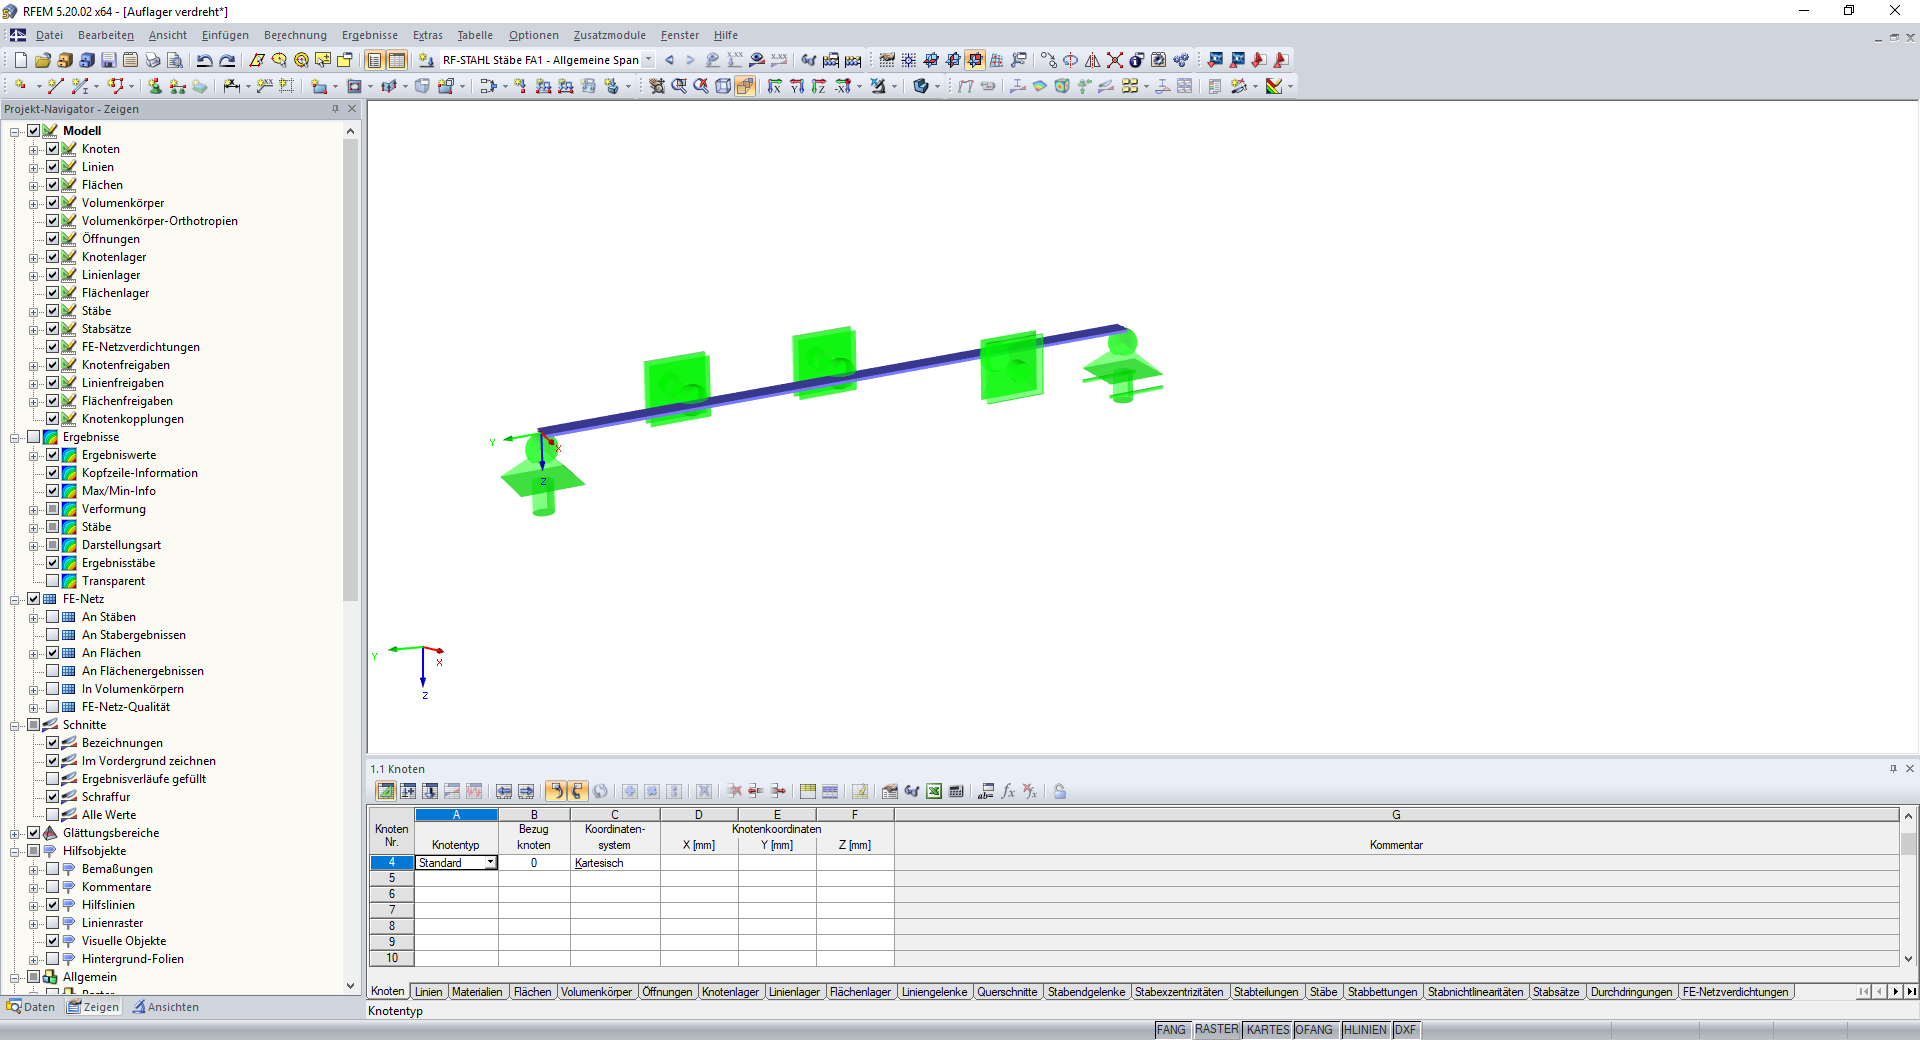This screenshot has width=1920, height=1040.
Task: Open the Standard dropdown in the Knotentyp cell
Action: click(x=490, y=863)
